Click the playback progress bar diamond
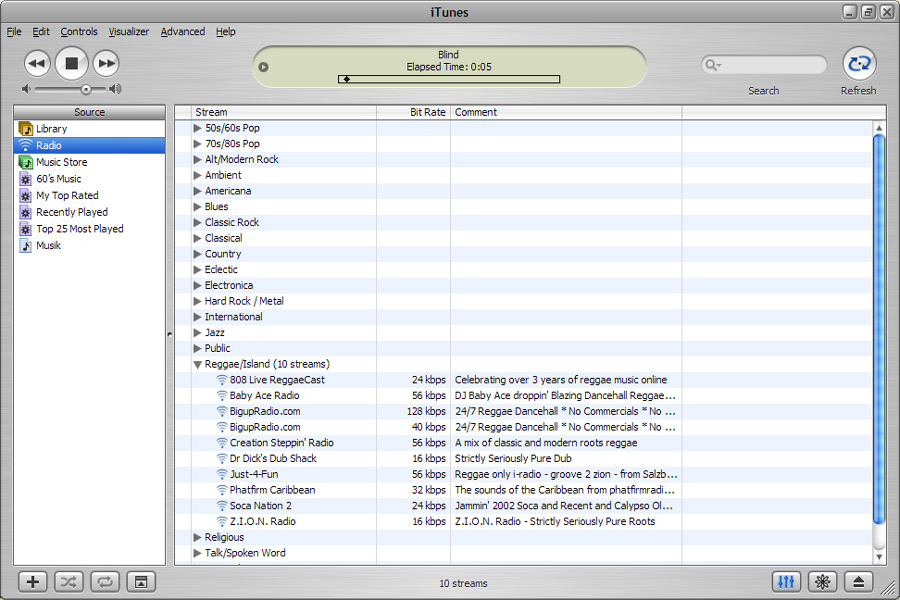The image size is (900, 600). pos(347,79)
